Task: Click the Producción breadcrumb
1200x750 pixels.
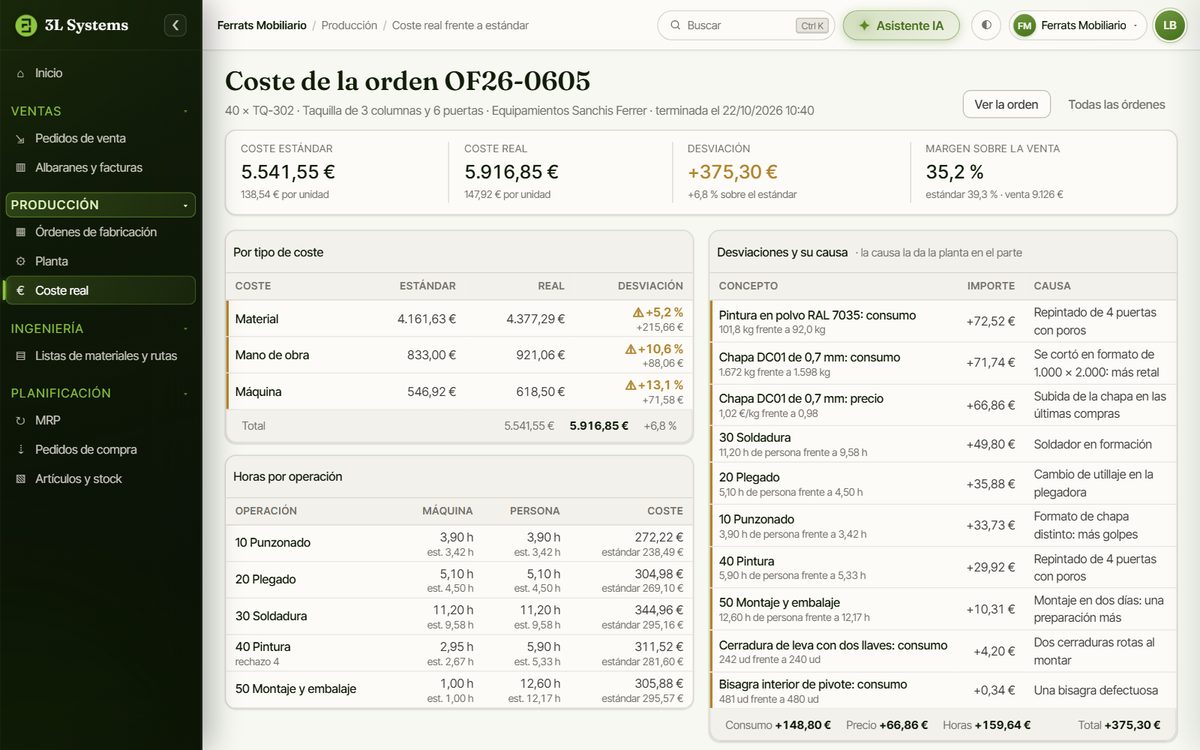Action: click(x=349, y=25)
